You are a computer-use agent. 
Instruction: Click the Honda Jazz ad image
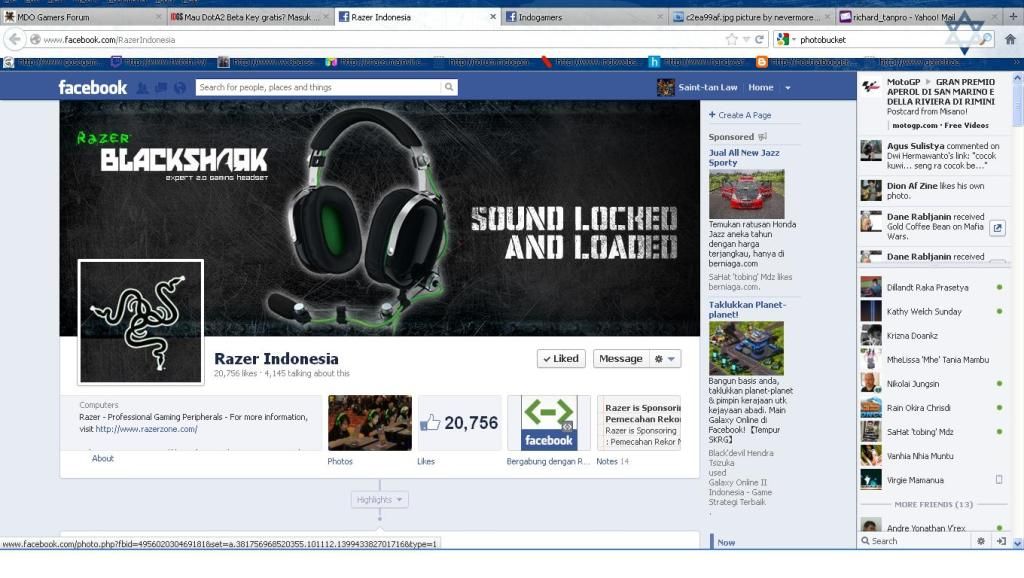pyautogui.click(x=746, y=194)
